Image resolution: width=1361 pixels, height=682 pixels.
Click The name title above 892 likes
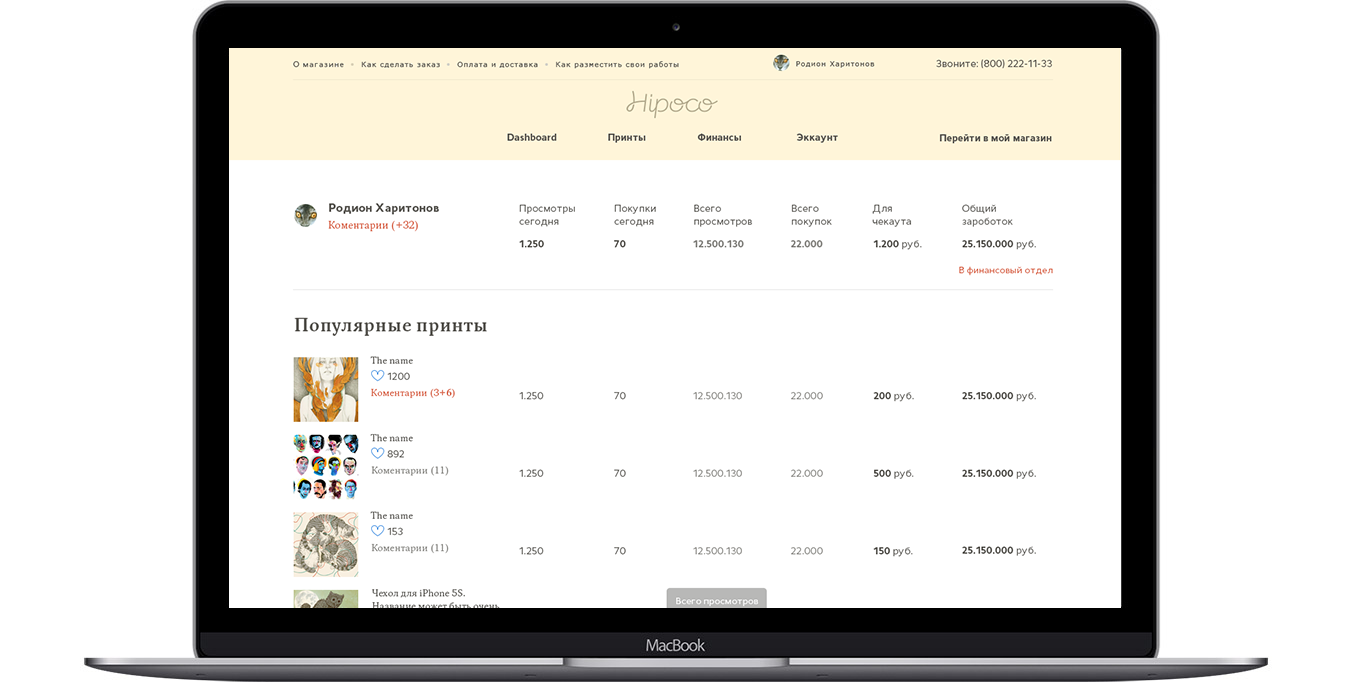point(392,438)
